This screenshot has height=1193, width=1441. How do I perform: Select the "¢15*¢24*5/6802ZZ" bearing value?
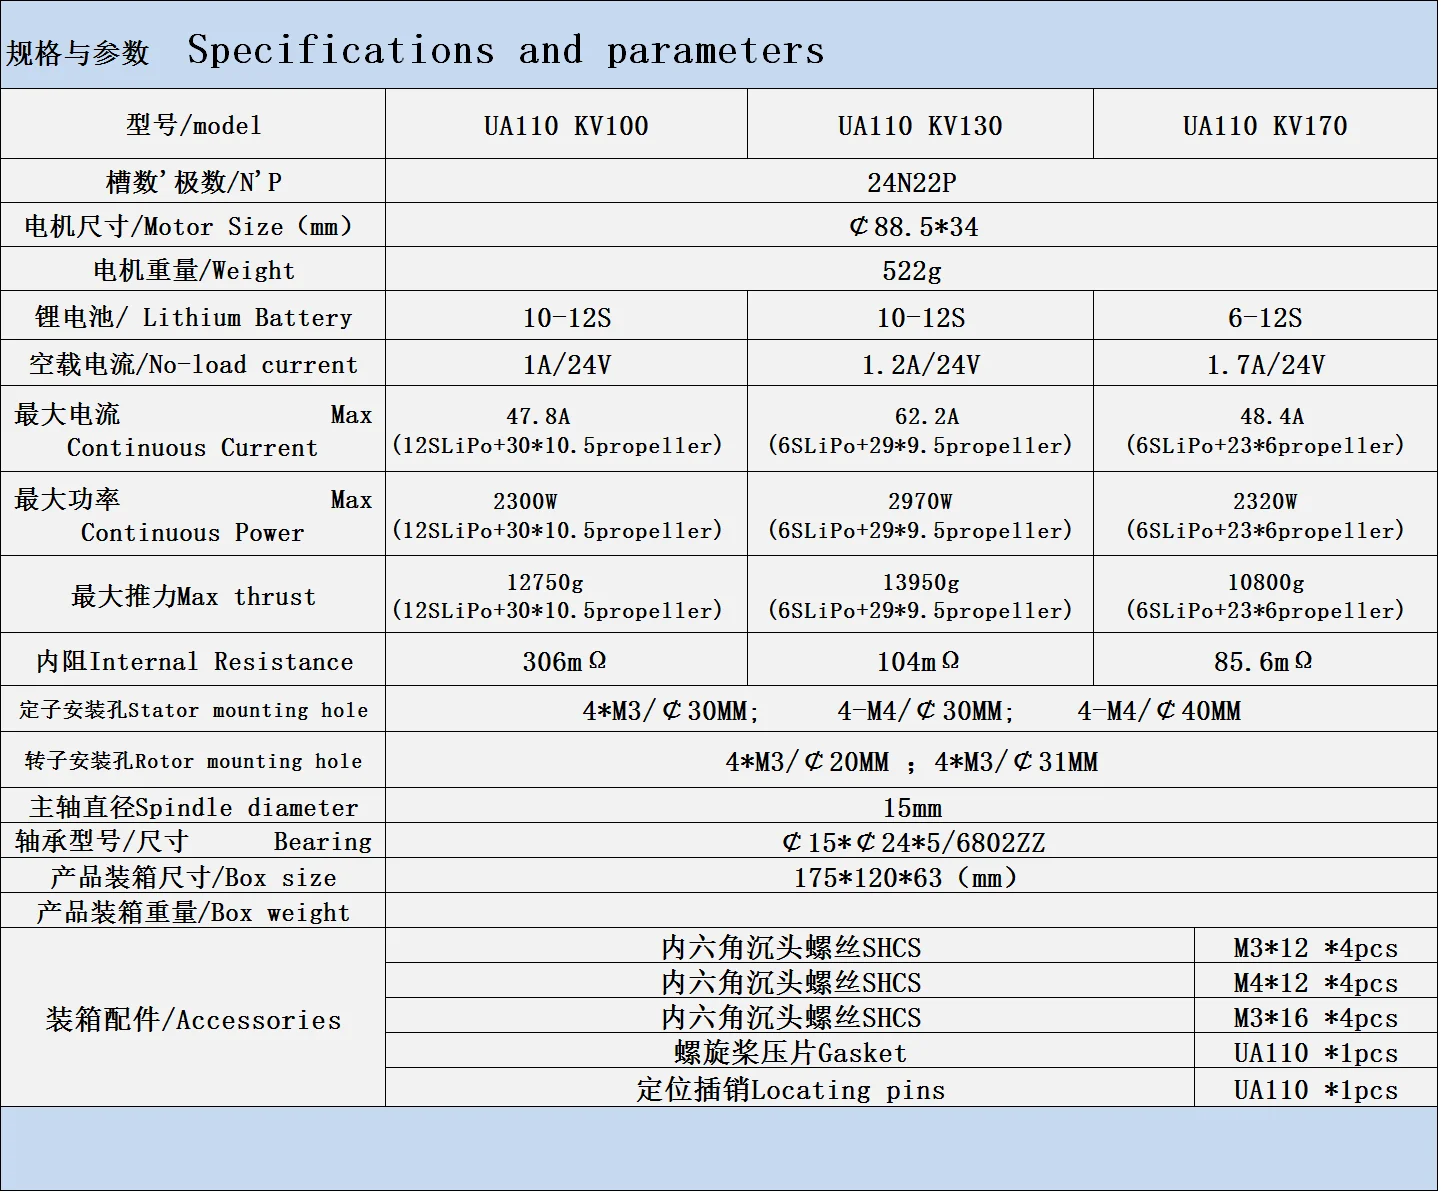point(913,843)
